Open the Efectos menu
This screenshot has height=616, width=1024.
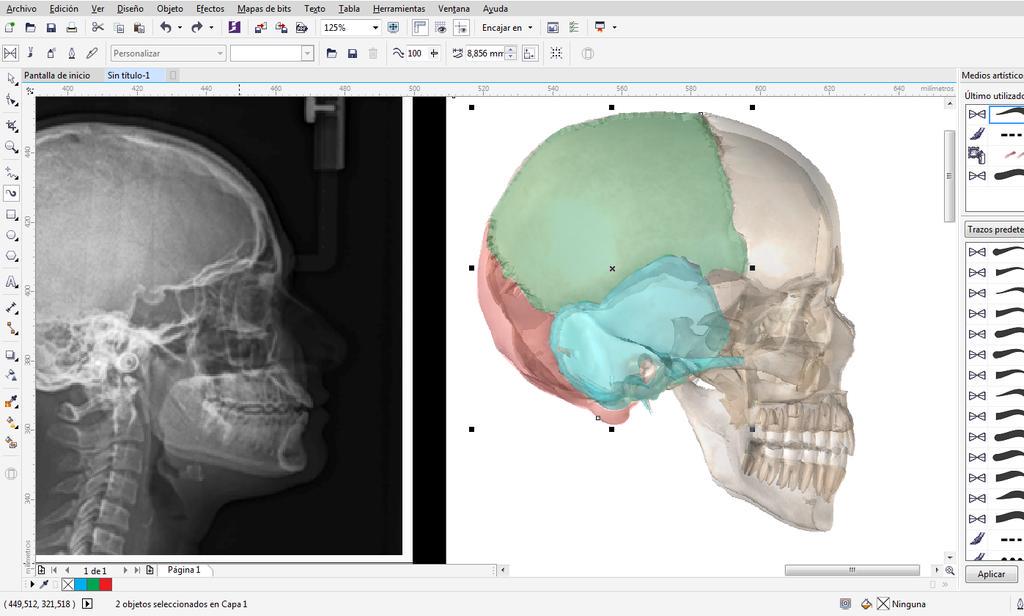pyautogui.click(x=210, y=8)
